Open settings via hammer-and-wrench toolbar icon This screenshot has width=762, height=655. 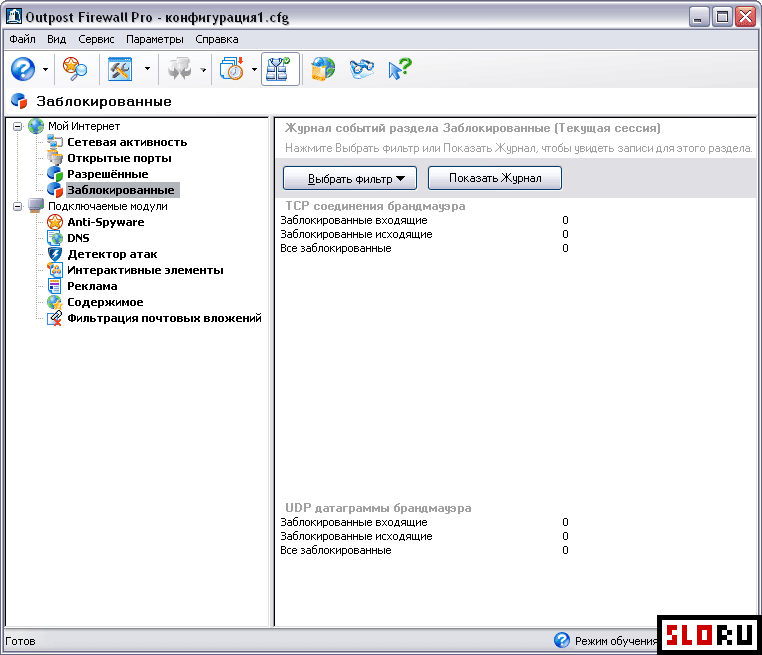click(120, 69)
